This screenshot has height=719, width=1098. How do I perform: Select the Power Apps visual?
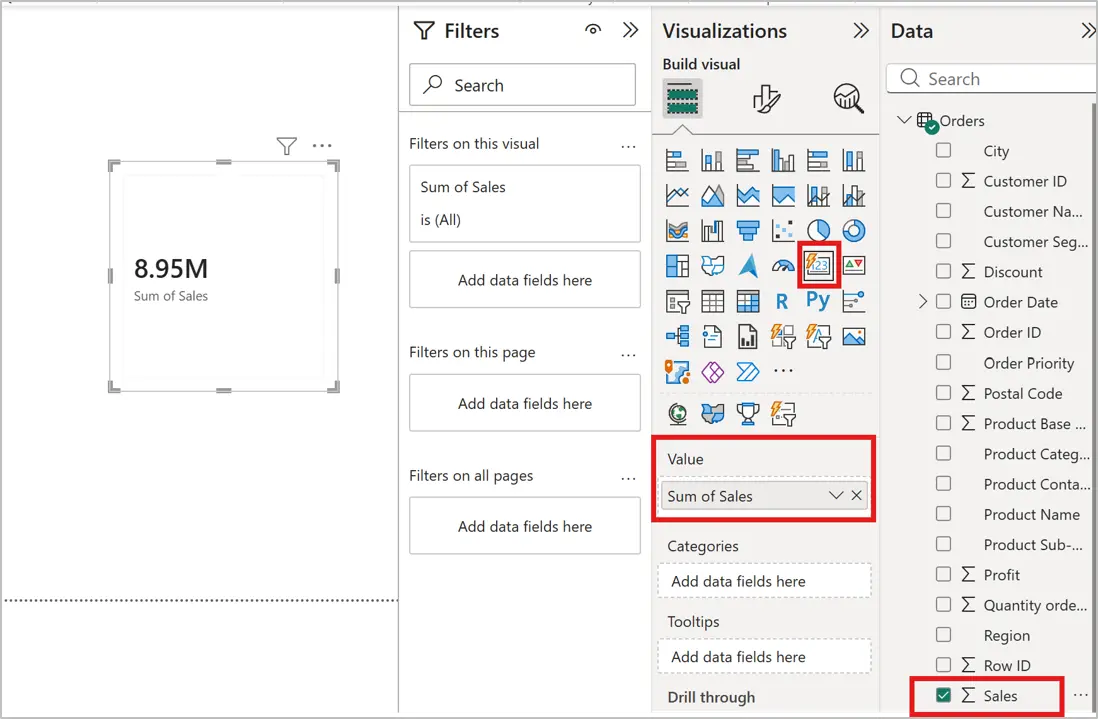click(712, 372)
